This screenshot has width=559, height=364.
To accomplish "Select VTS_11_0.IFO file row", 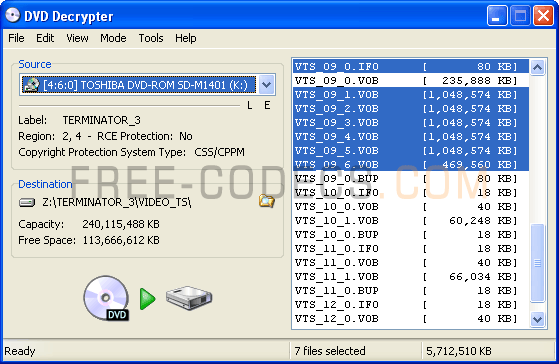I will point(411,248).
